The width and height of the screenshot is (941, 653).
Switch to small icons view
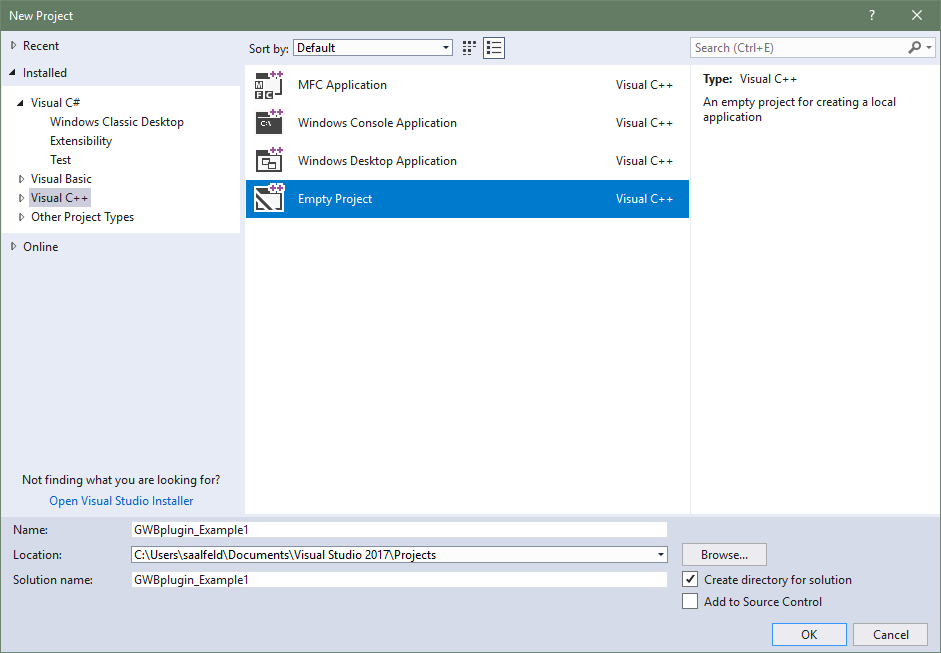[469, 48]
